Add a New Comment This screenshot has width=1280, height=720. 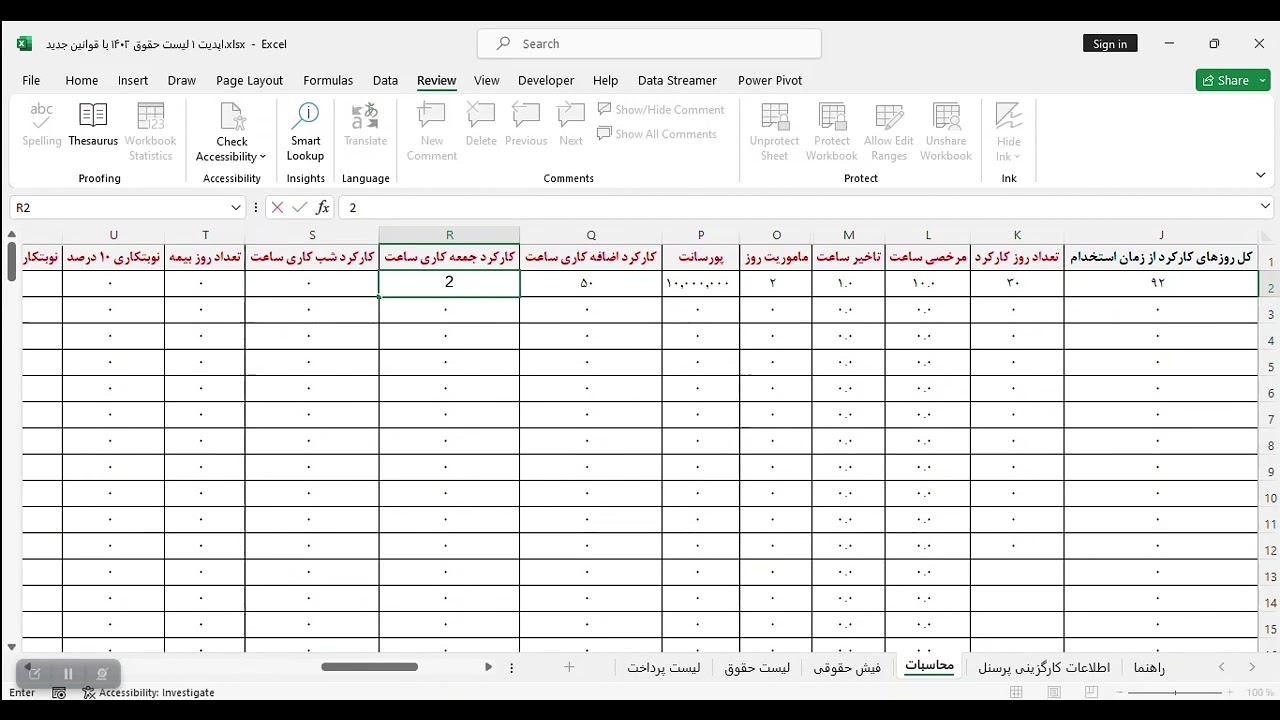[432, 131]
